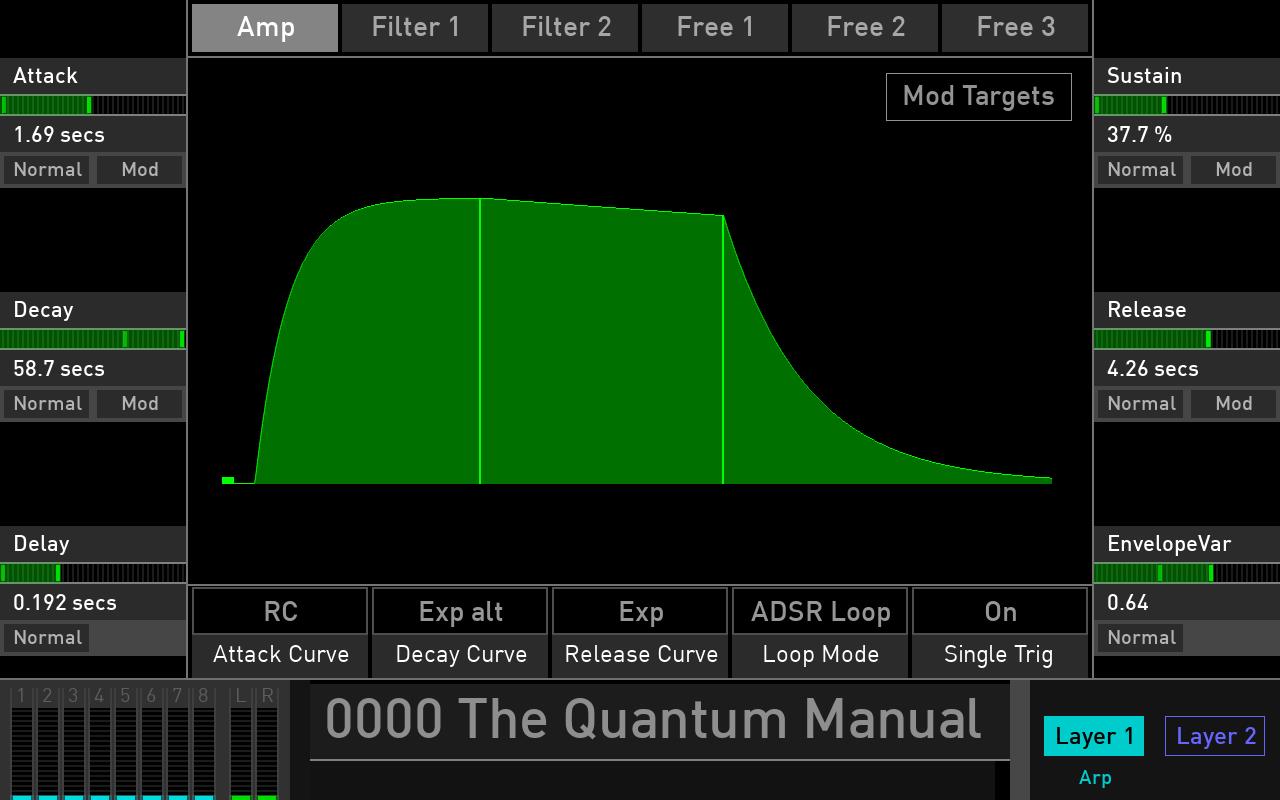Open the Free 1 envelope tab

(x=714, y=27)
